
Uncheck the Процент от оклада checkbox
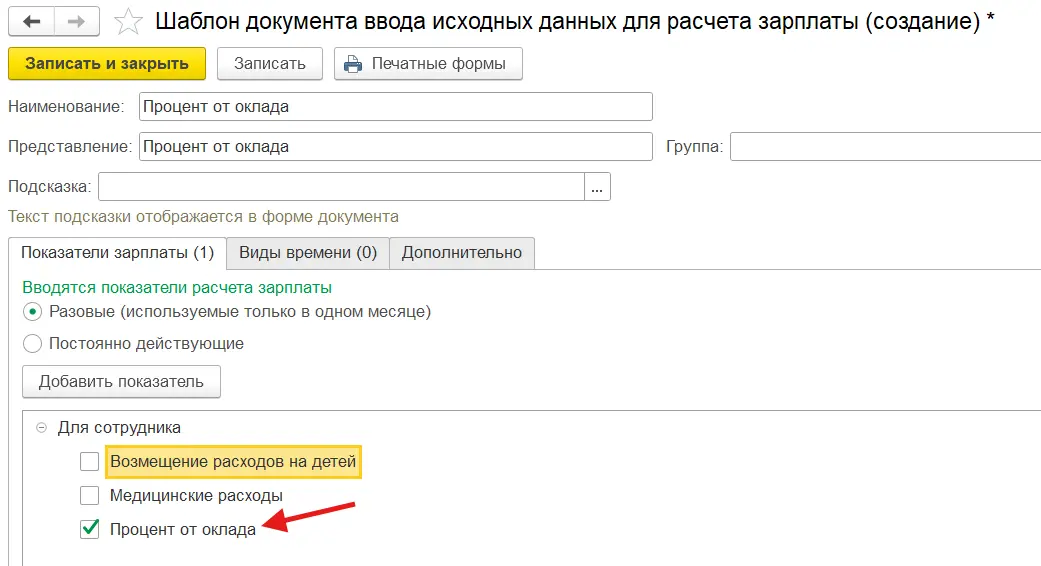(x=90, y=529)
